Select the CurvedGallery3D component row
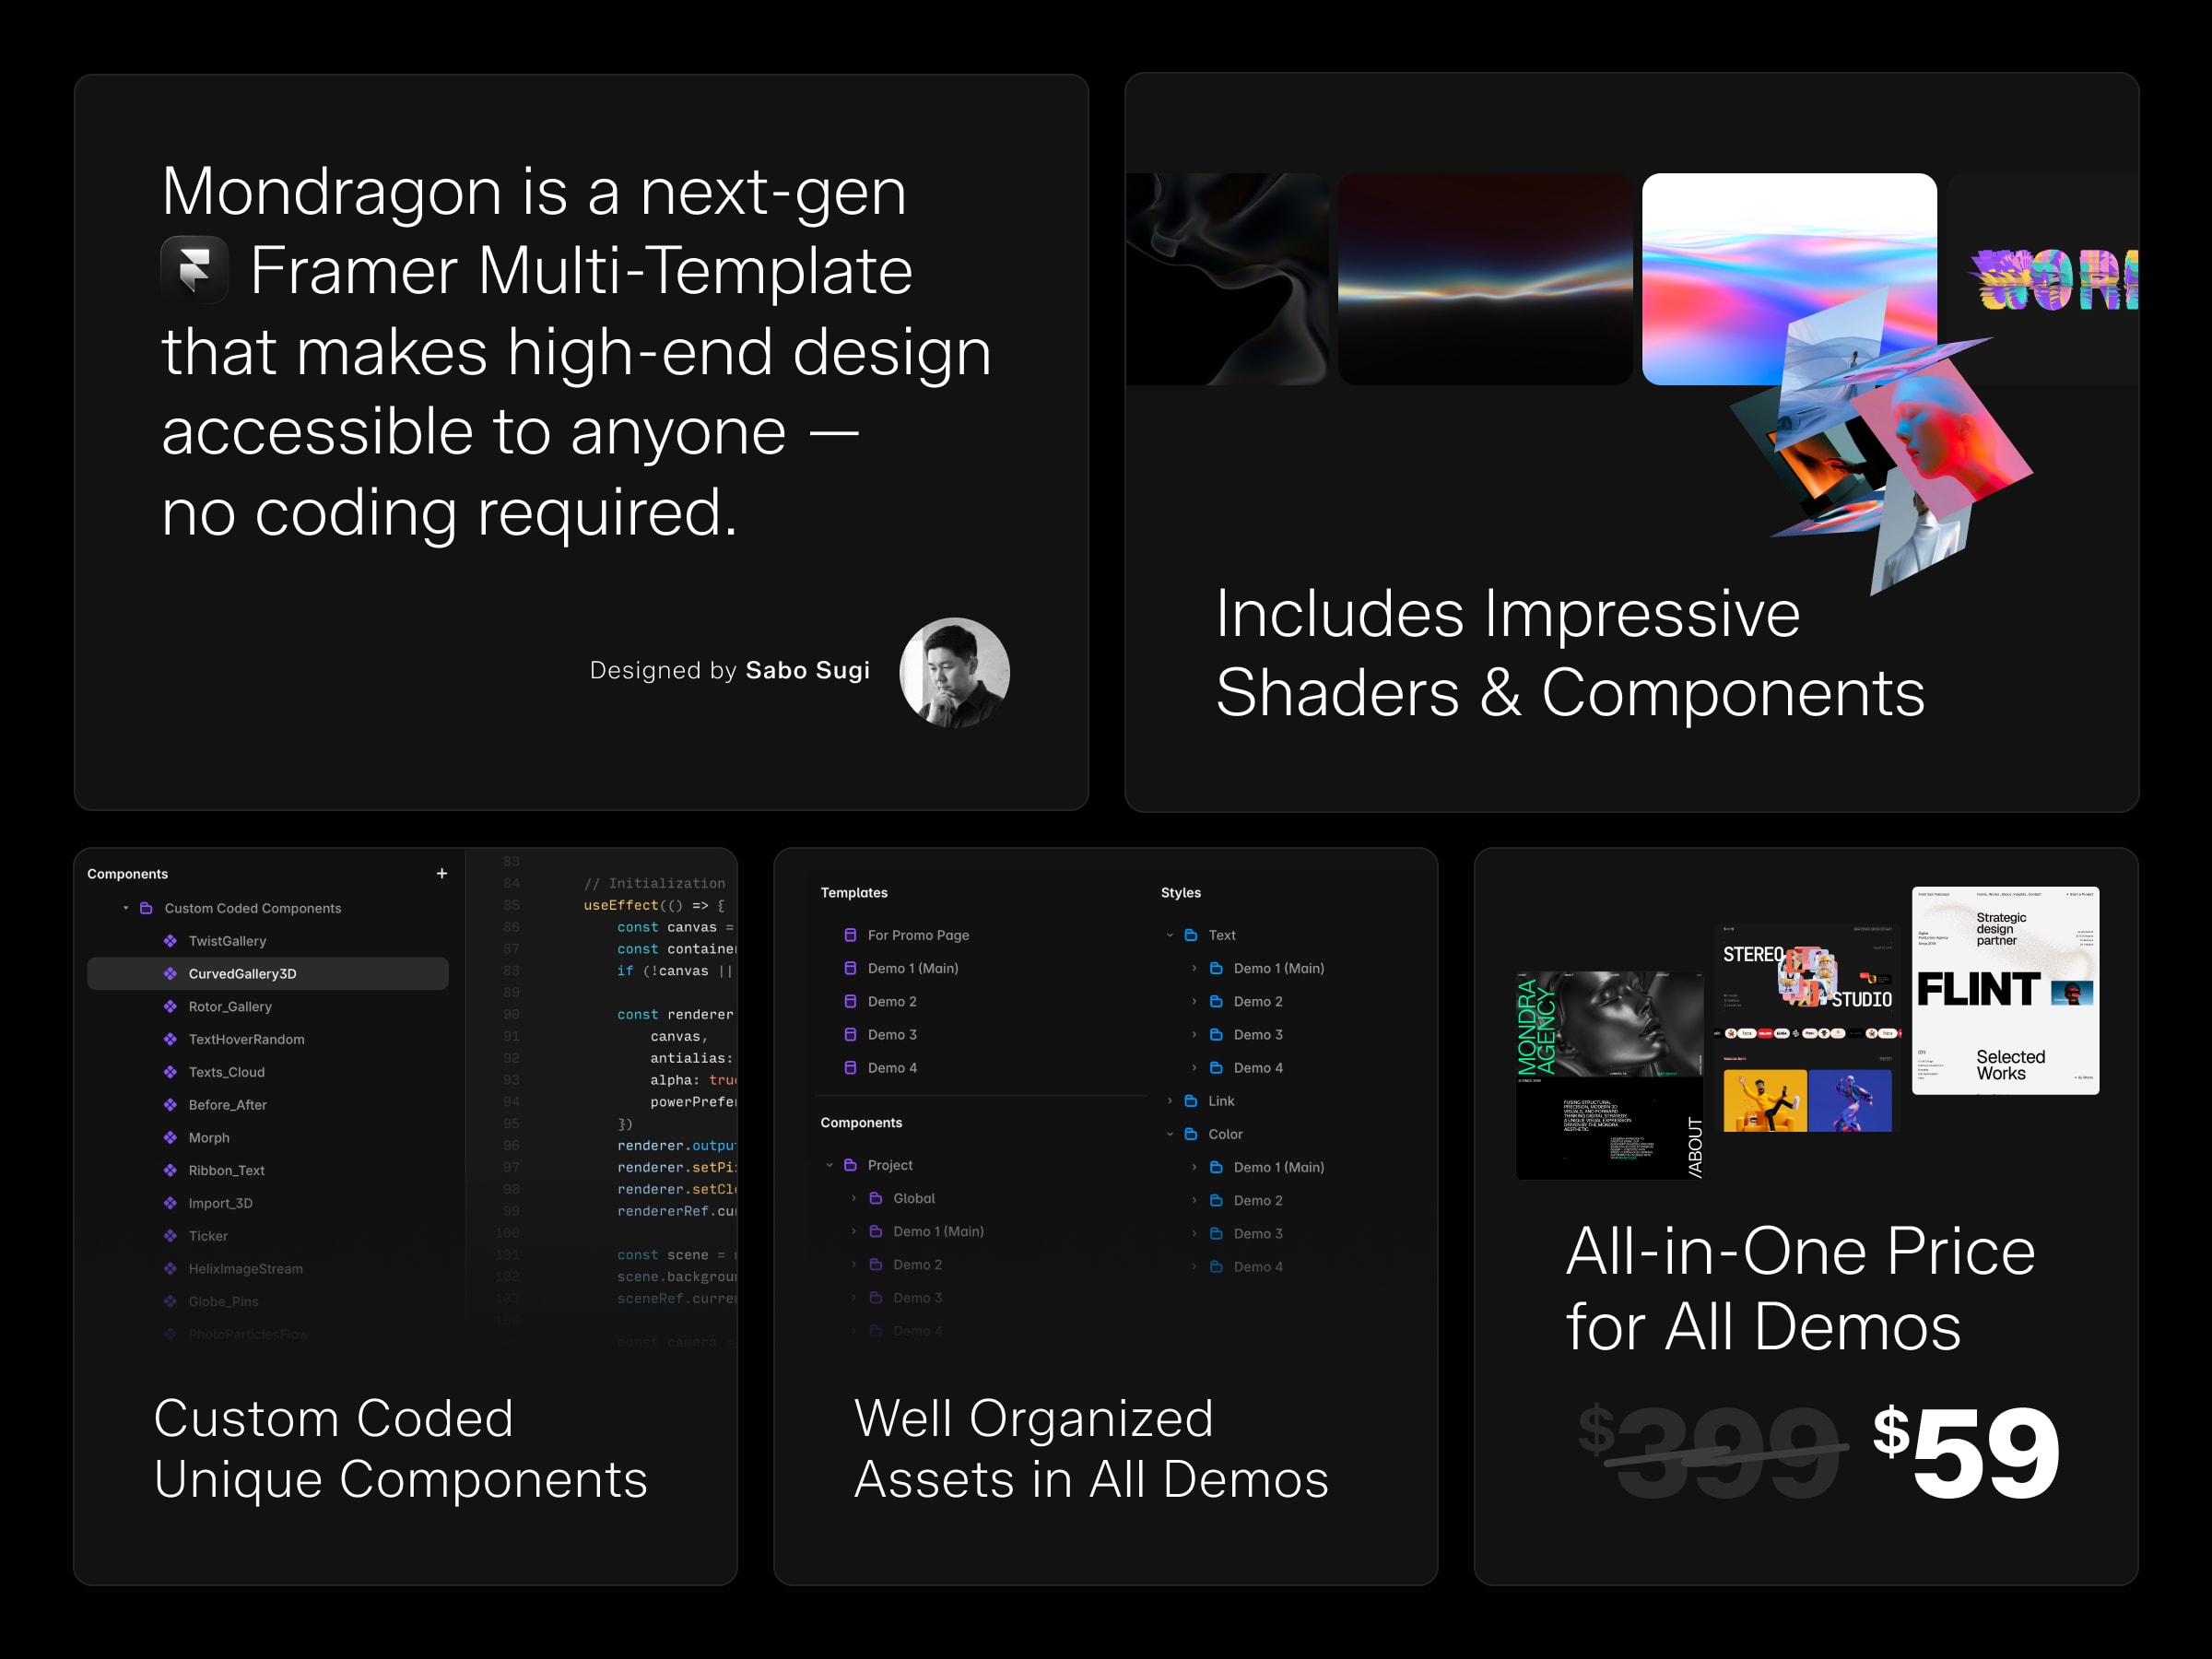 pos(268,974)
